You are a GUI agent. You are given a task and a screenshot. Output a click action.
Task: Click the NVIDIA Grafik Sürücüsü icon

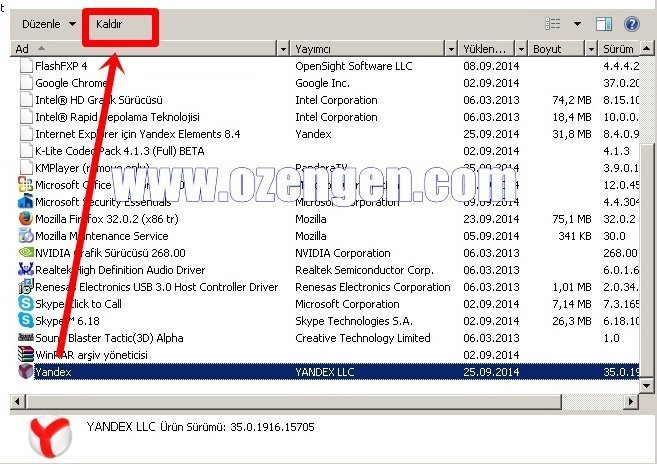click(x=26, y=252)
